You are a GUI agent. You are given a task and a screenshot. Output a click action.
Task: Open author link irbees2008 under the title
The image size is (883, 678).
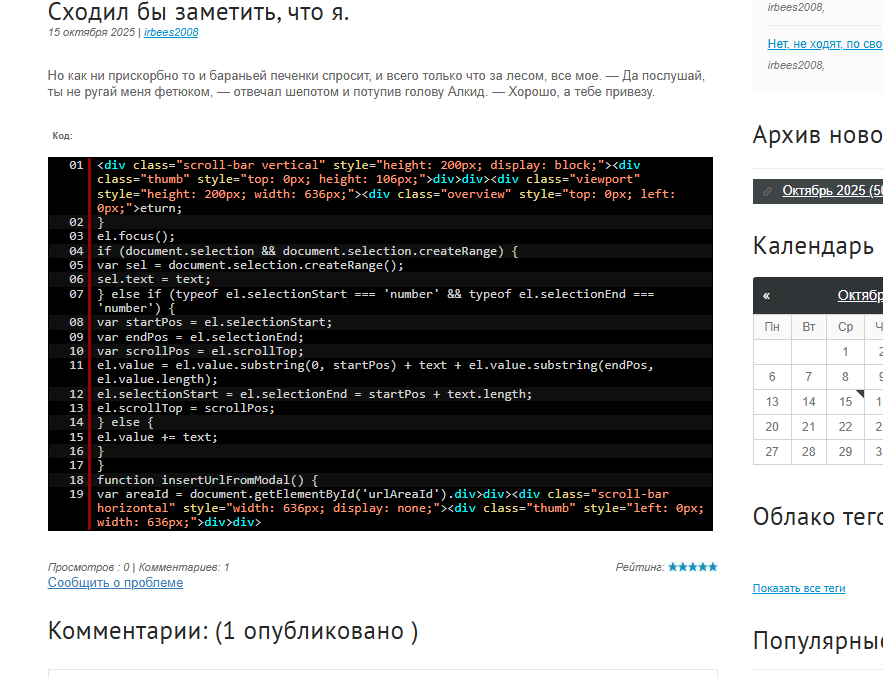(171, 32)
